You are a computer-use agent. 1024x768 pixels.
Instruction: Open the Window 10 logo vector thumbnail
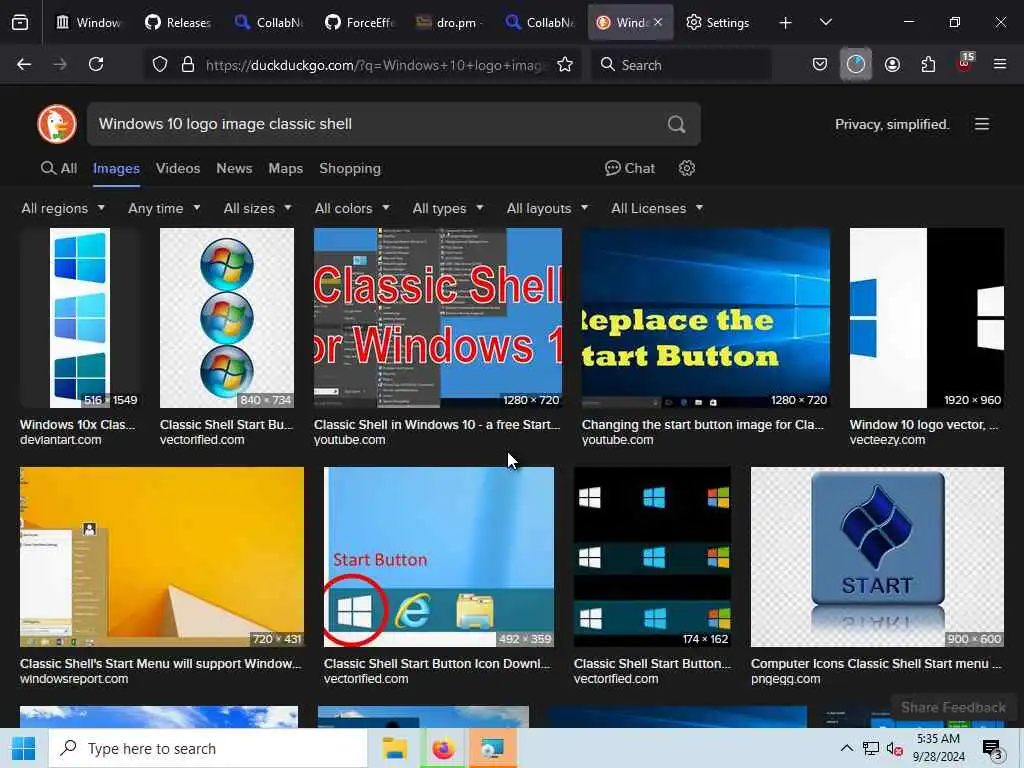(927, 318)
